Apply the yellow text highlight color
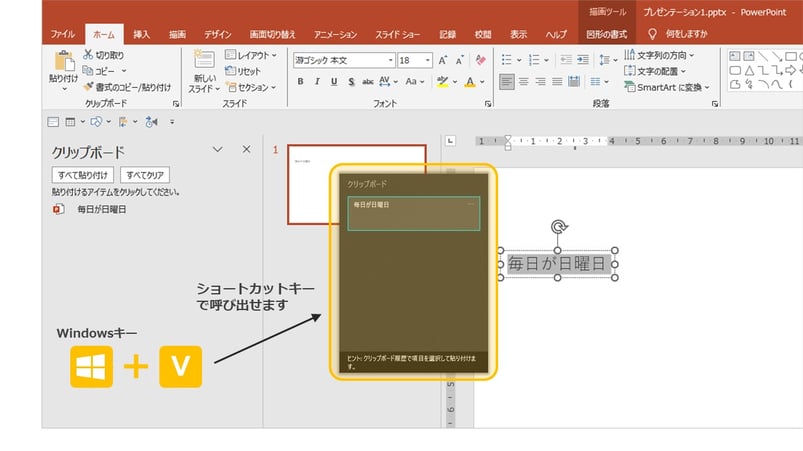This screenshot has height=451, width=803. [442, 82]
